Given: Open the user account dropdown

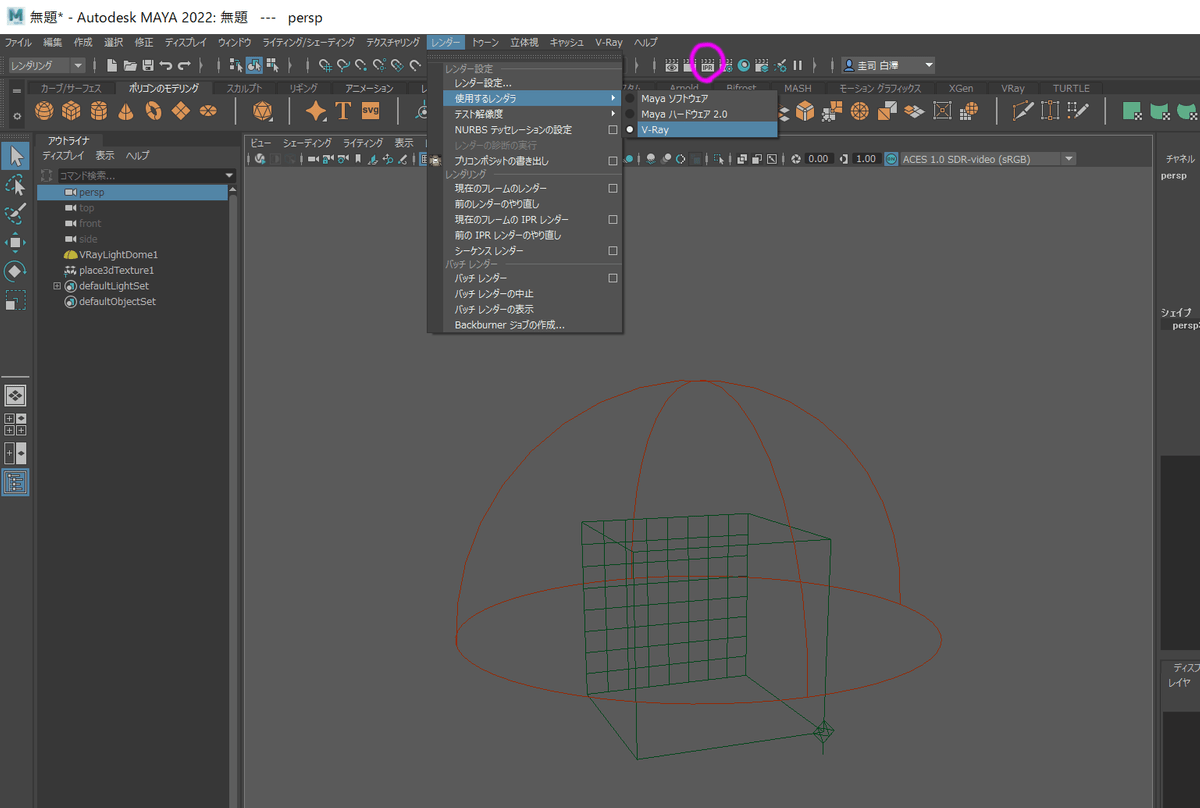Looking at the screenshot, I should (x=888, y=65).
